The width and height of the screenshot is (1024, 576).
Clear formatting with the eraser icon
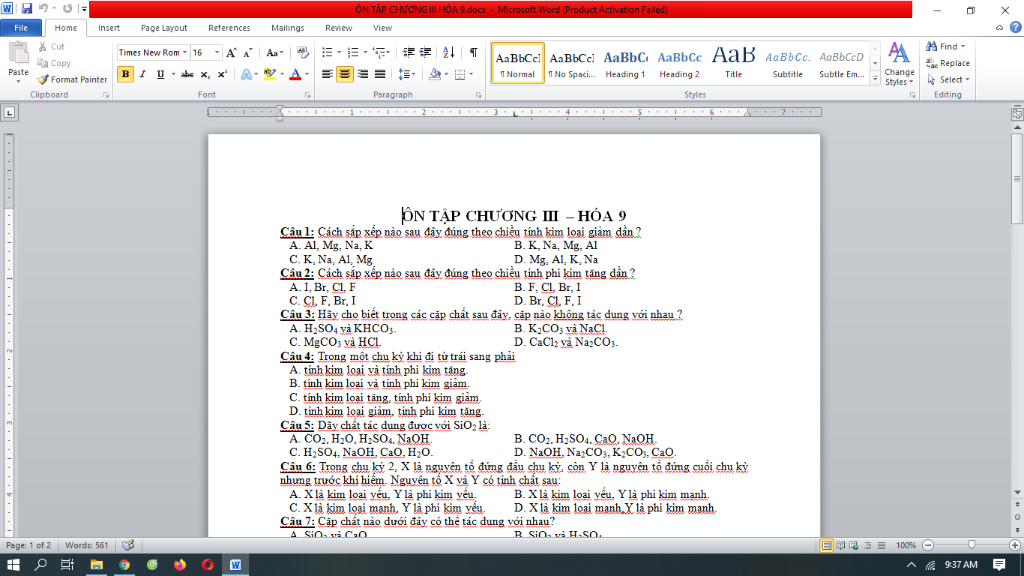(x=302, y=52)
